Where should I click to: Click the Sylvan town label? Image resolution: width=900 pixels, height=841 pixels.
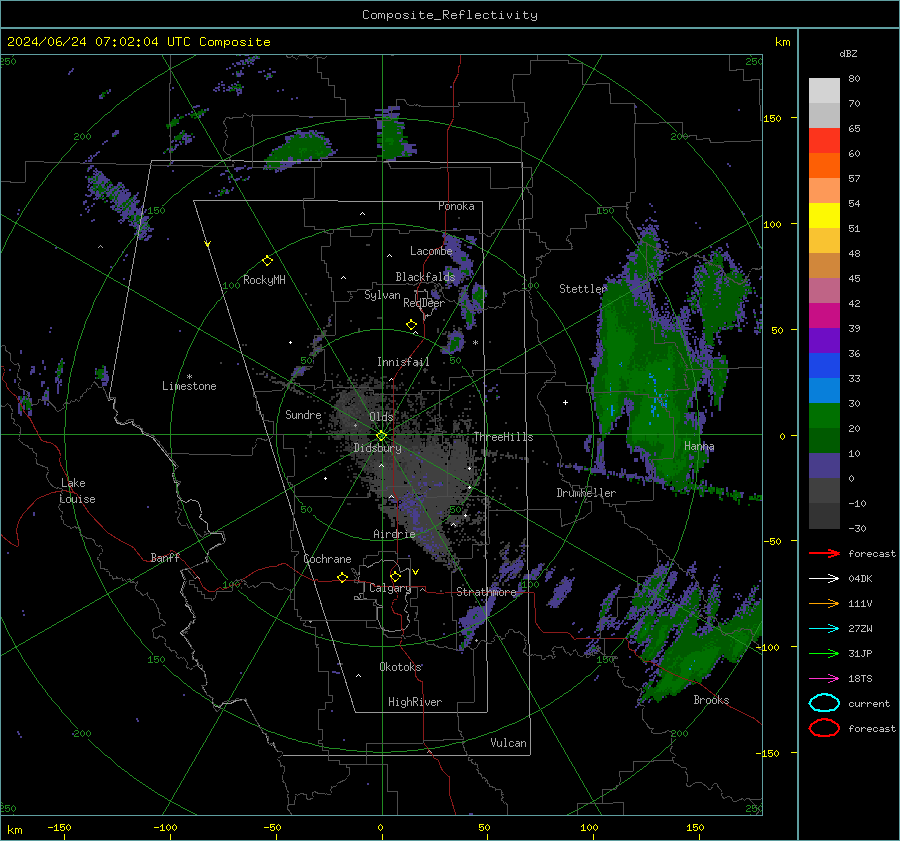(x=382, y=295)
